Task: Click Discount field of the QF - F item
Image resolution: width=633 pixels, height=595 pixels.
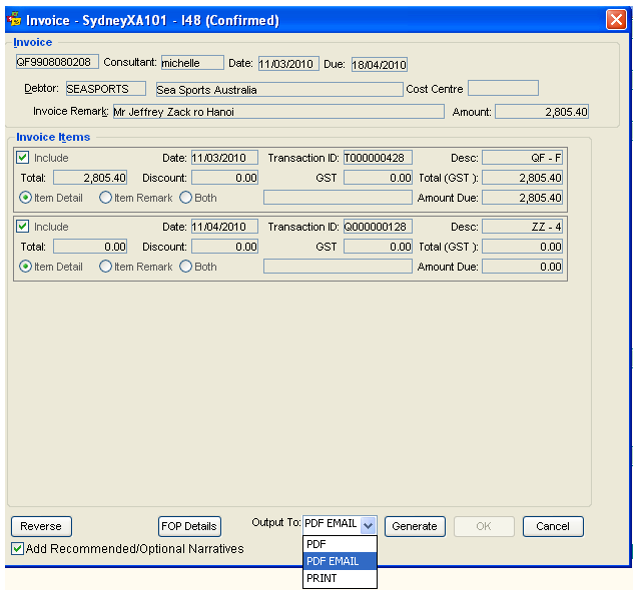Action: point(224,178)
